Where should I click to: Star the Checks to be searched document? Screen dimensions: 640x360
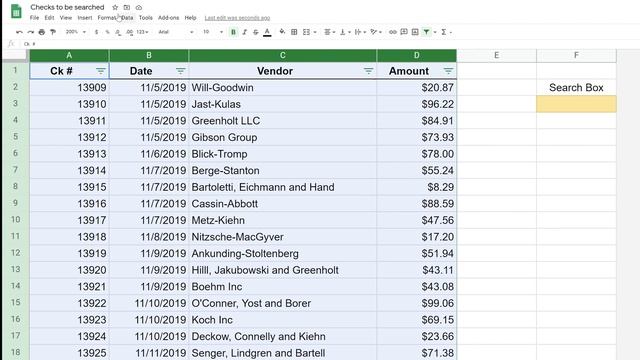point(115,7)
